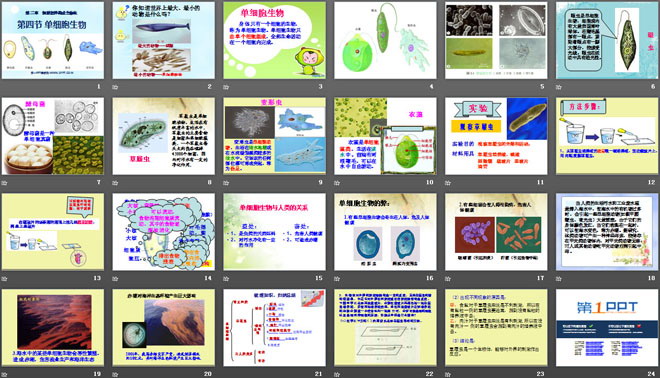Select slide 11 thumbnail titled 实验

[496, 136]
